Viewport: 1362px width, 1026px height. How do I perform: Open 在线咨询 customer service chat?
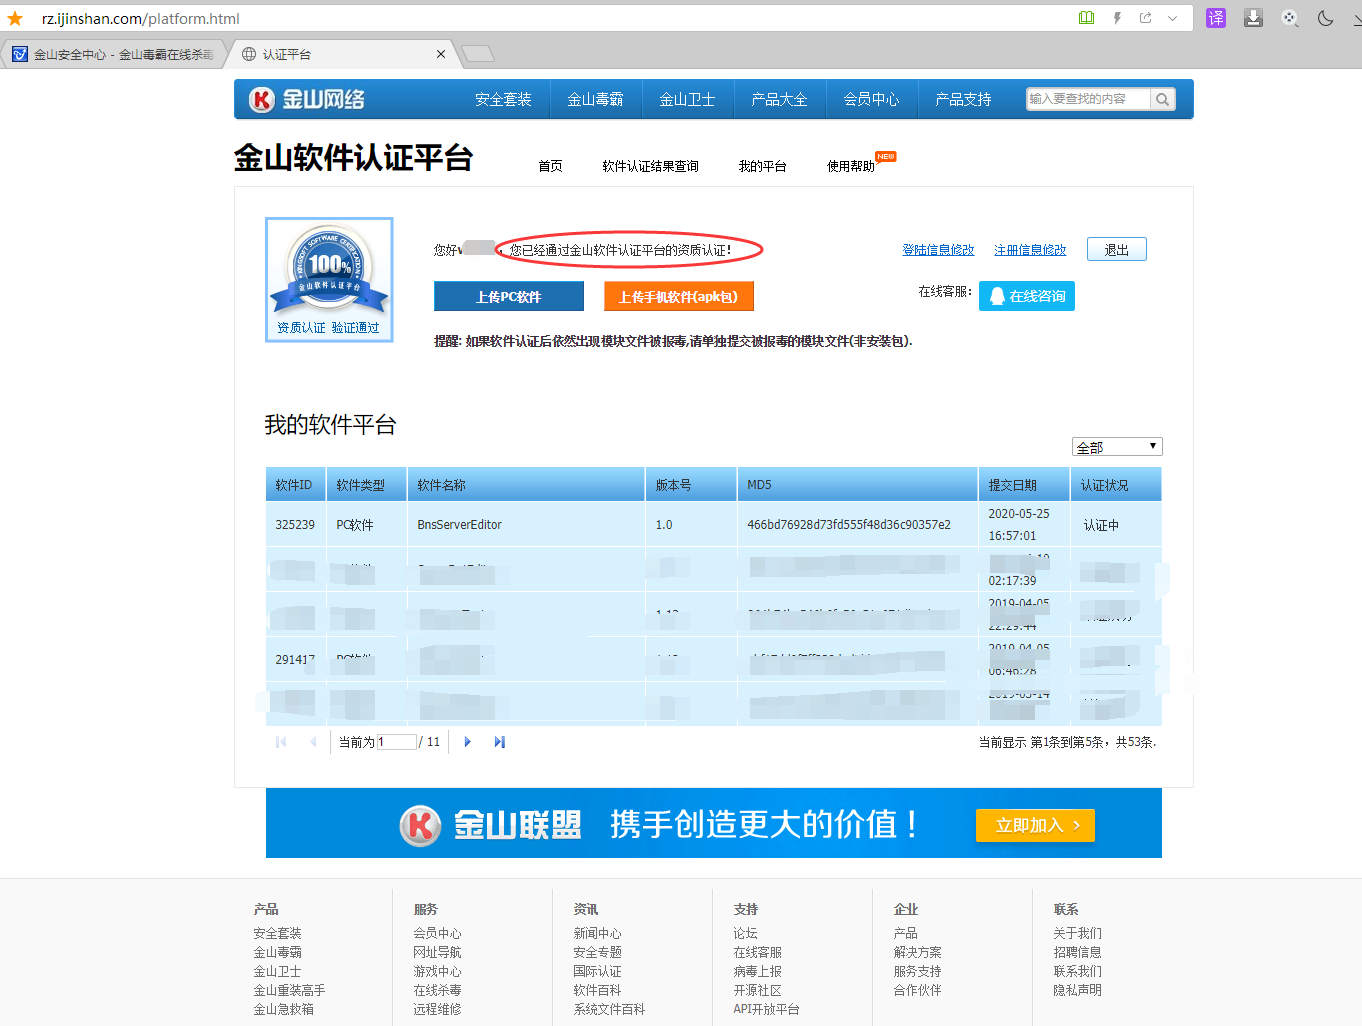[x=1027, y=296]
